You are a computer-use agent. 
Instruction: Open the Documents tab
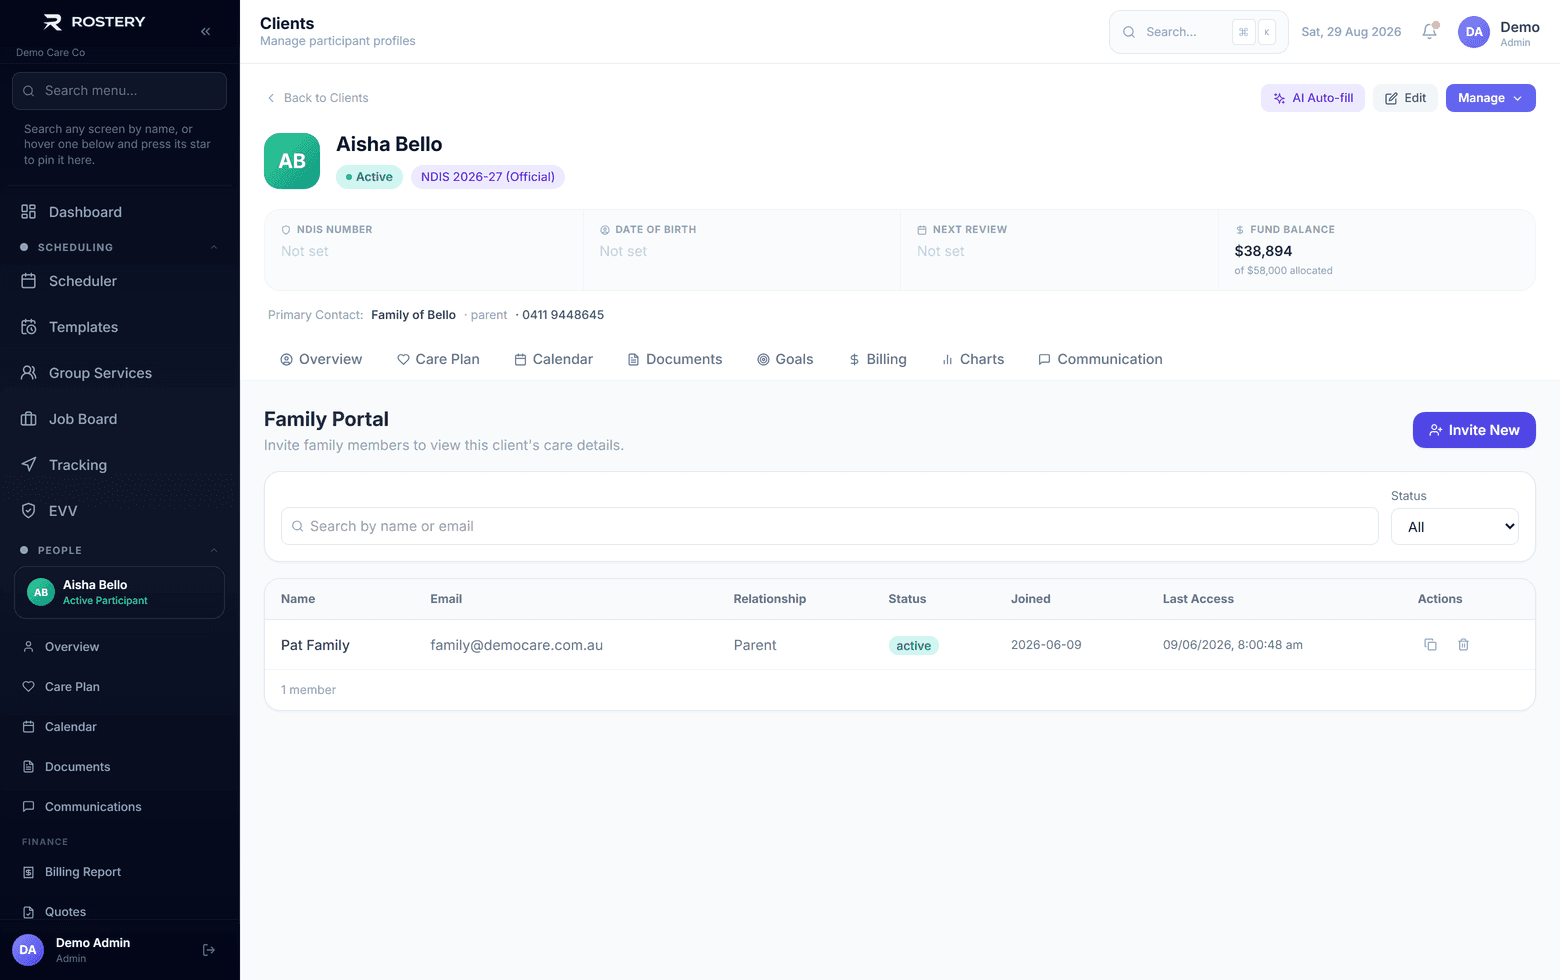675,359
